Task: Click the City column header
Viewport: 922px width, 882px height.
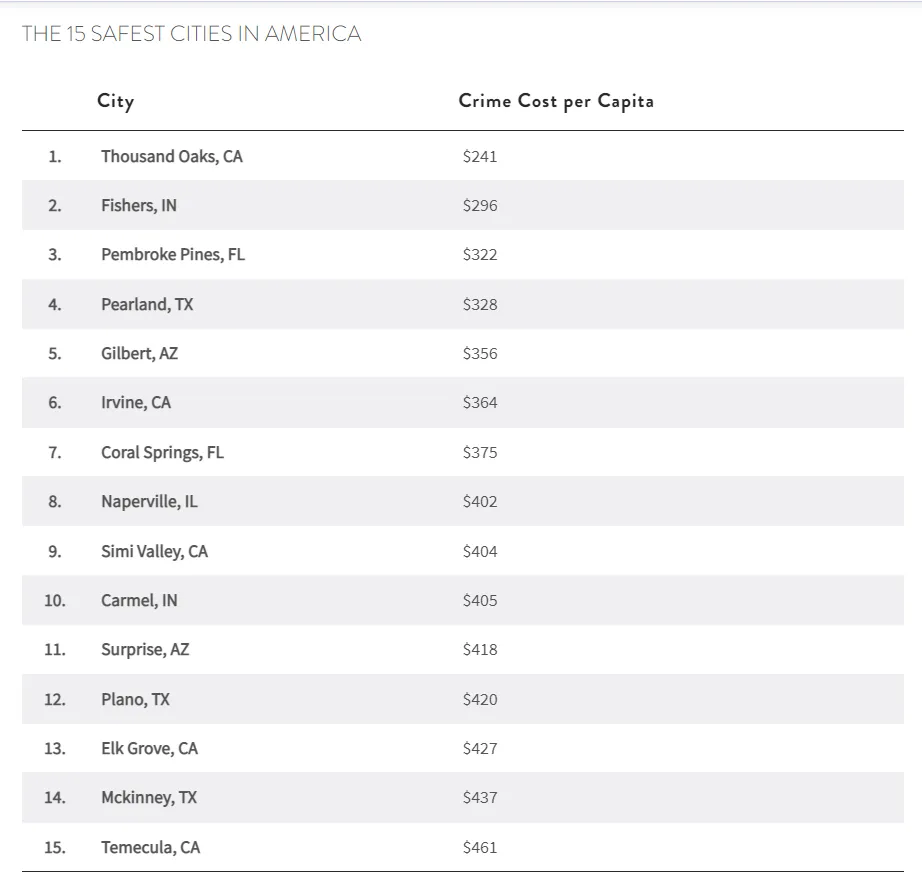Action: tap(115, 101)
